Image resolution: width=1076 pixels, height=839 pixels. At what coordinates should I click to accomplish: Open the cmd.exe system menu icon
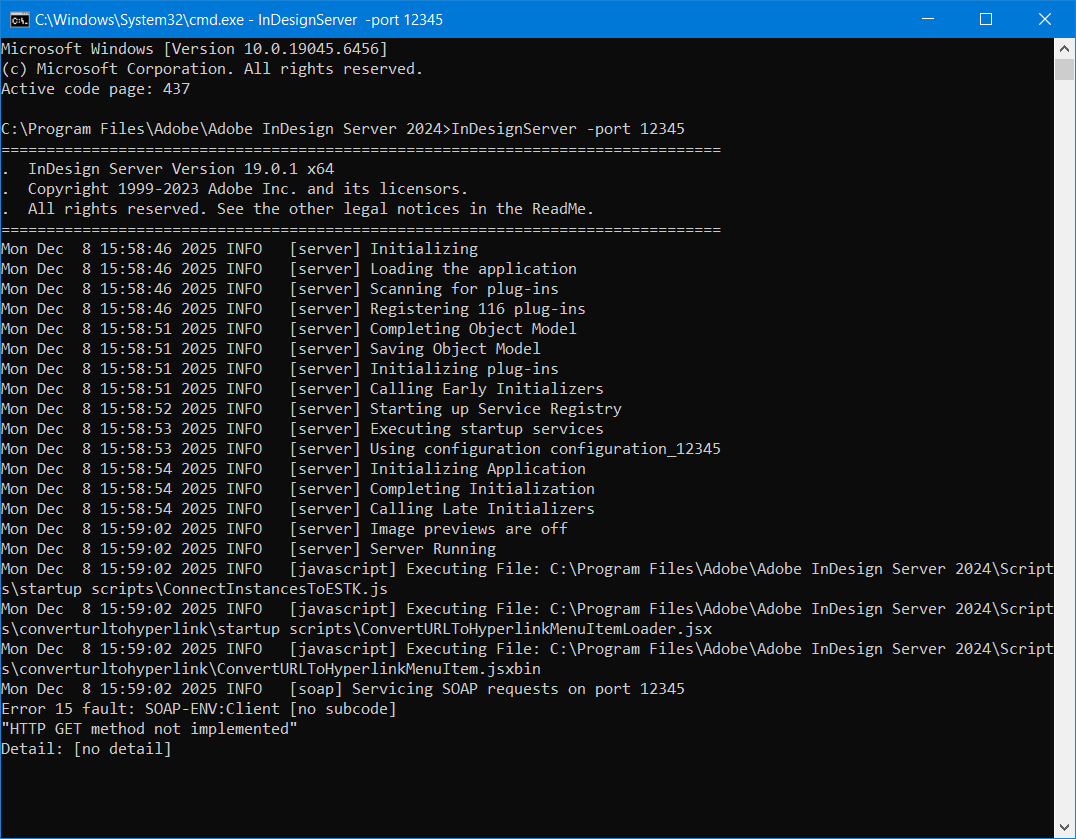(18, 19)
